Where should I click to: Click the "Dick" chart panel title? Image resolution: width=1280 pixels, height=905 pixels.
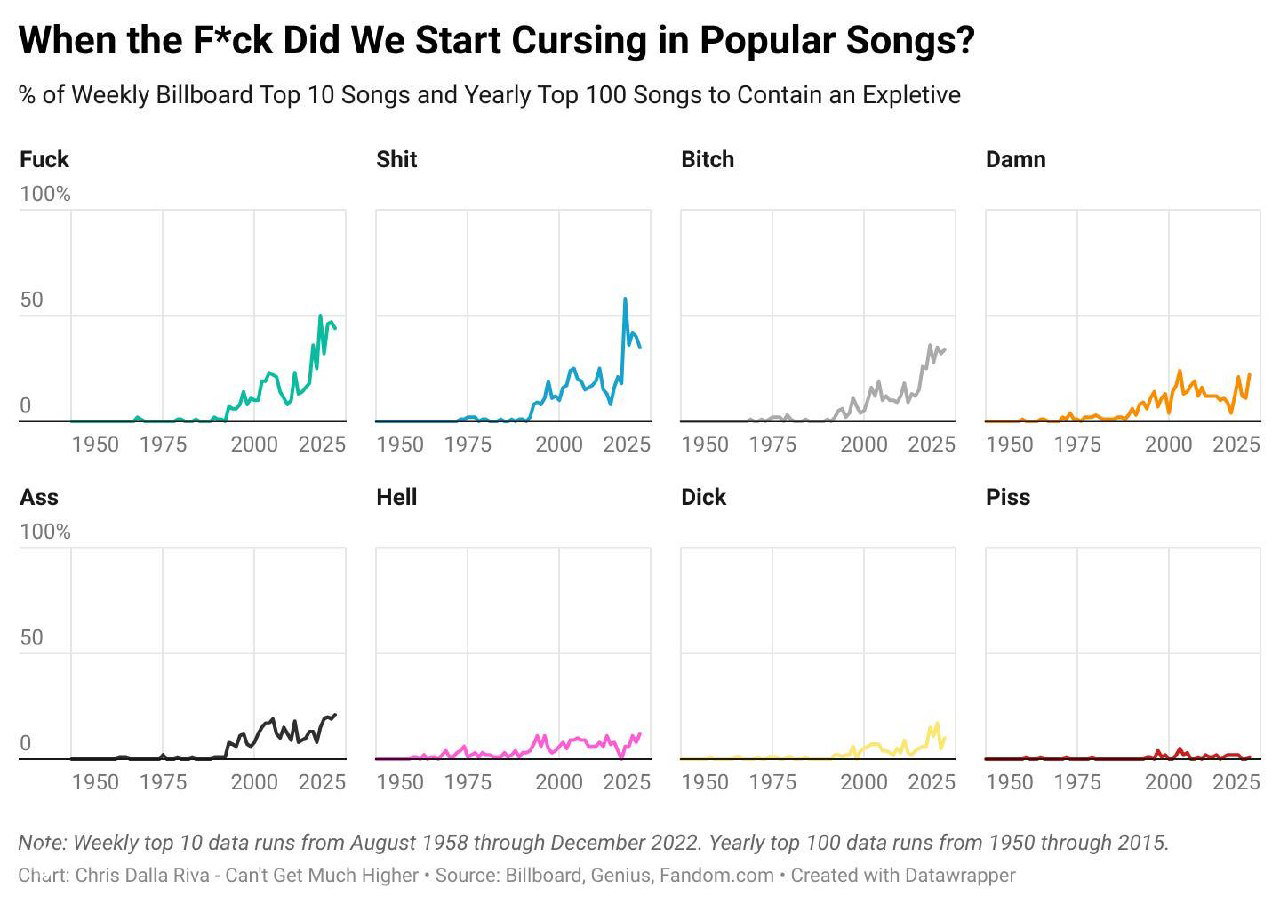704,497
